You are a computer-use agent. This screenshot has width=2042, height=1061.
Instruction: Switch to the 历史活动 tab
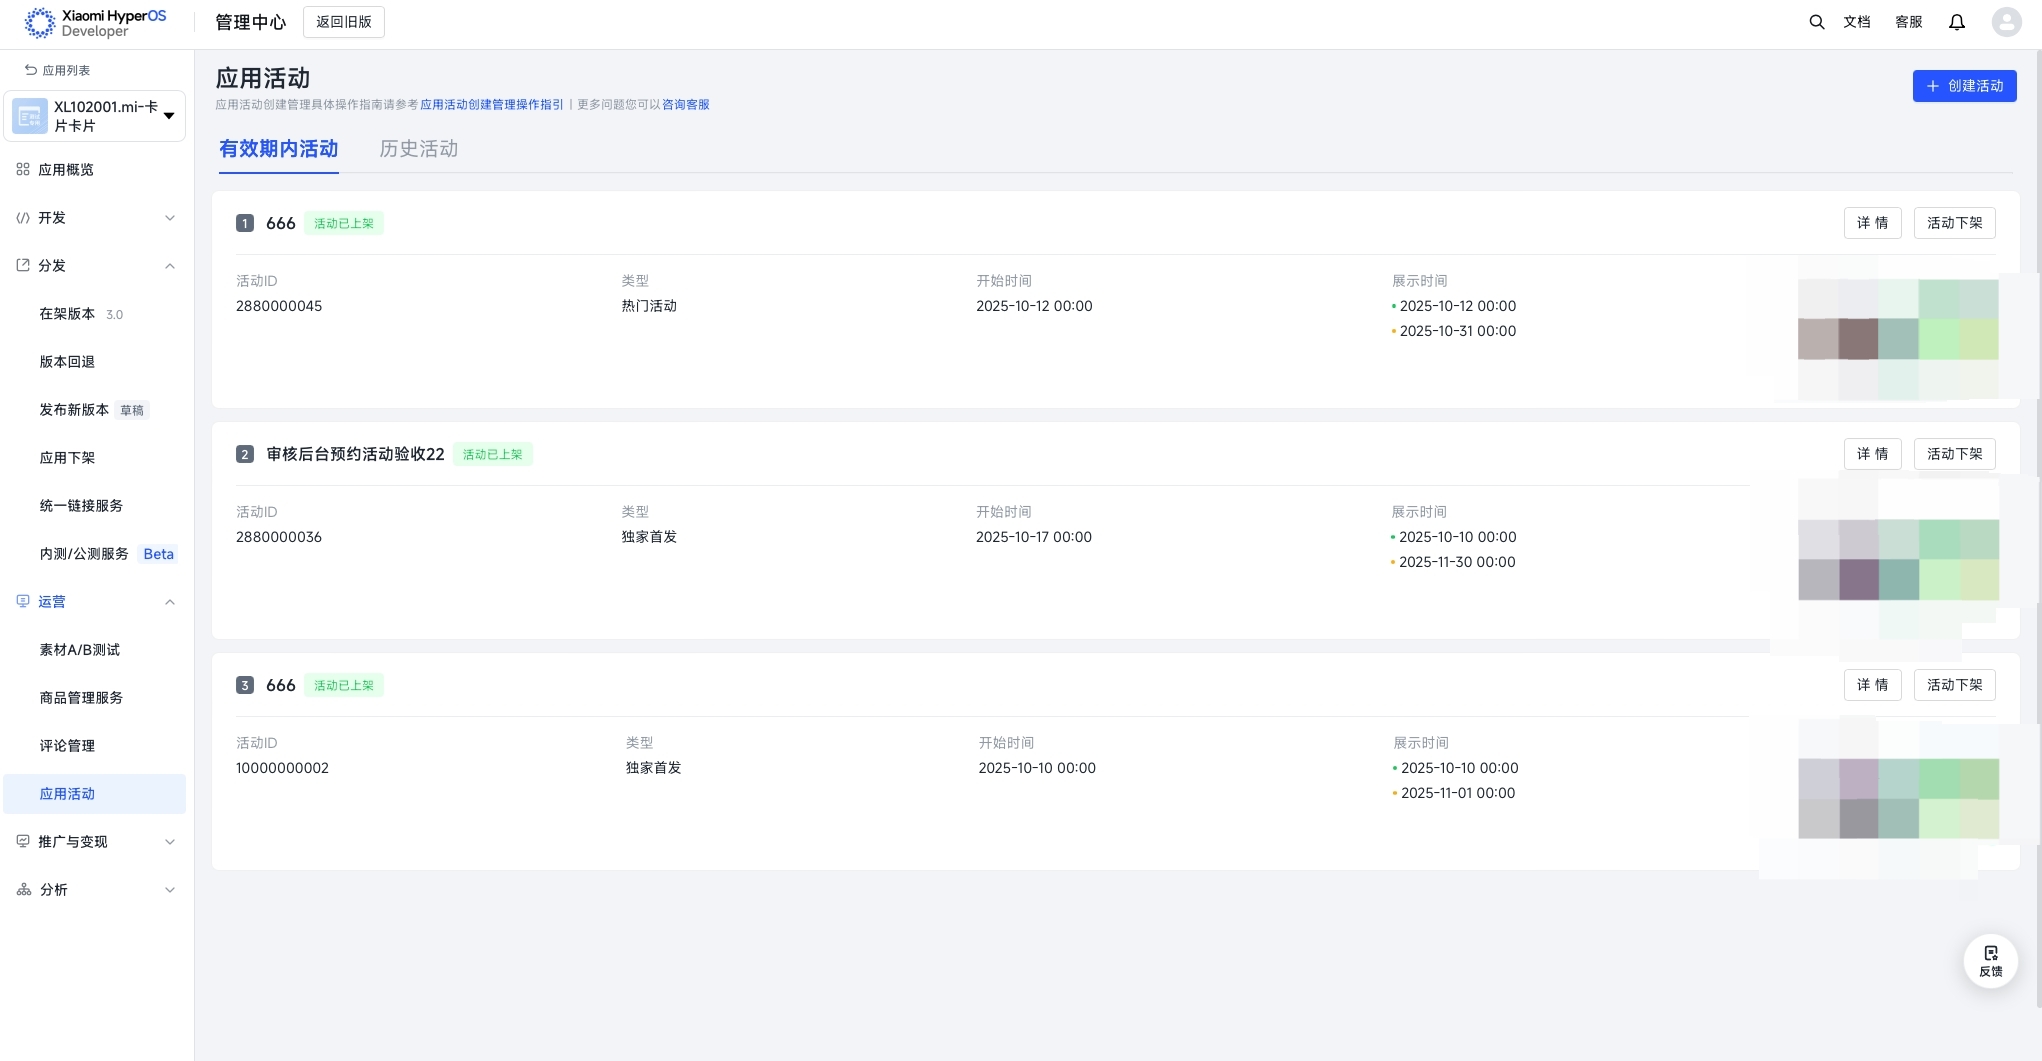[418, 149]
